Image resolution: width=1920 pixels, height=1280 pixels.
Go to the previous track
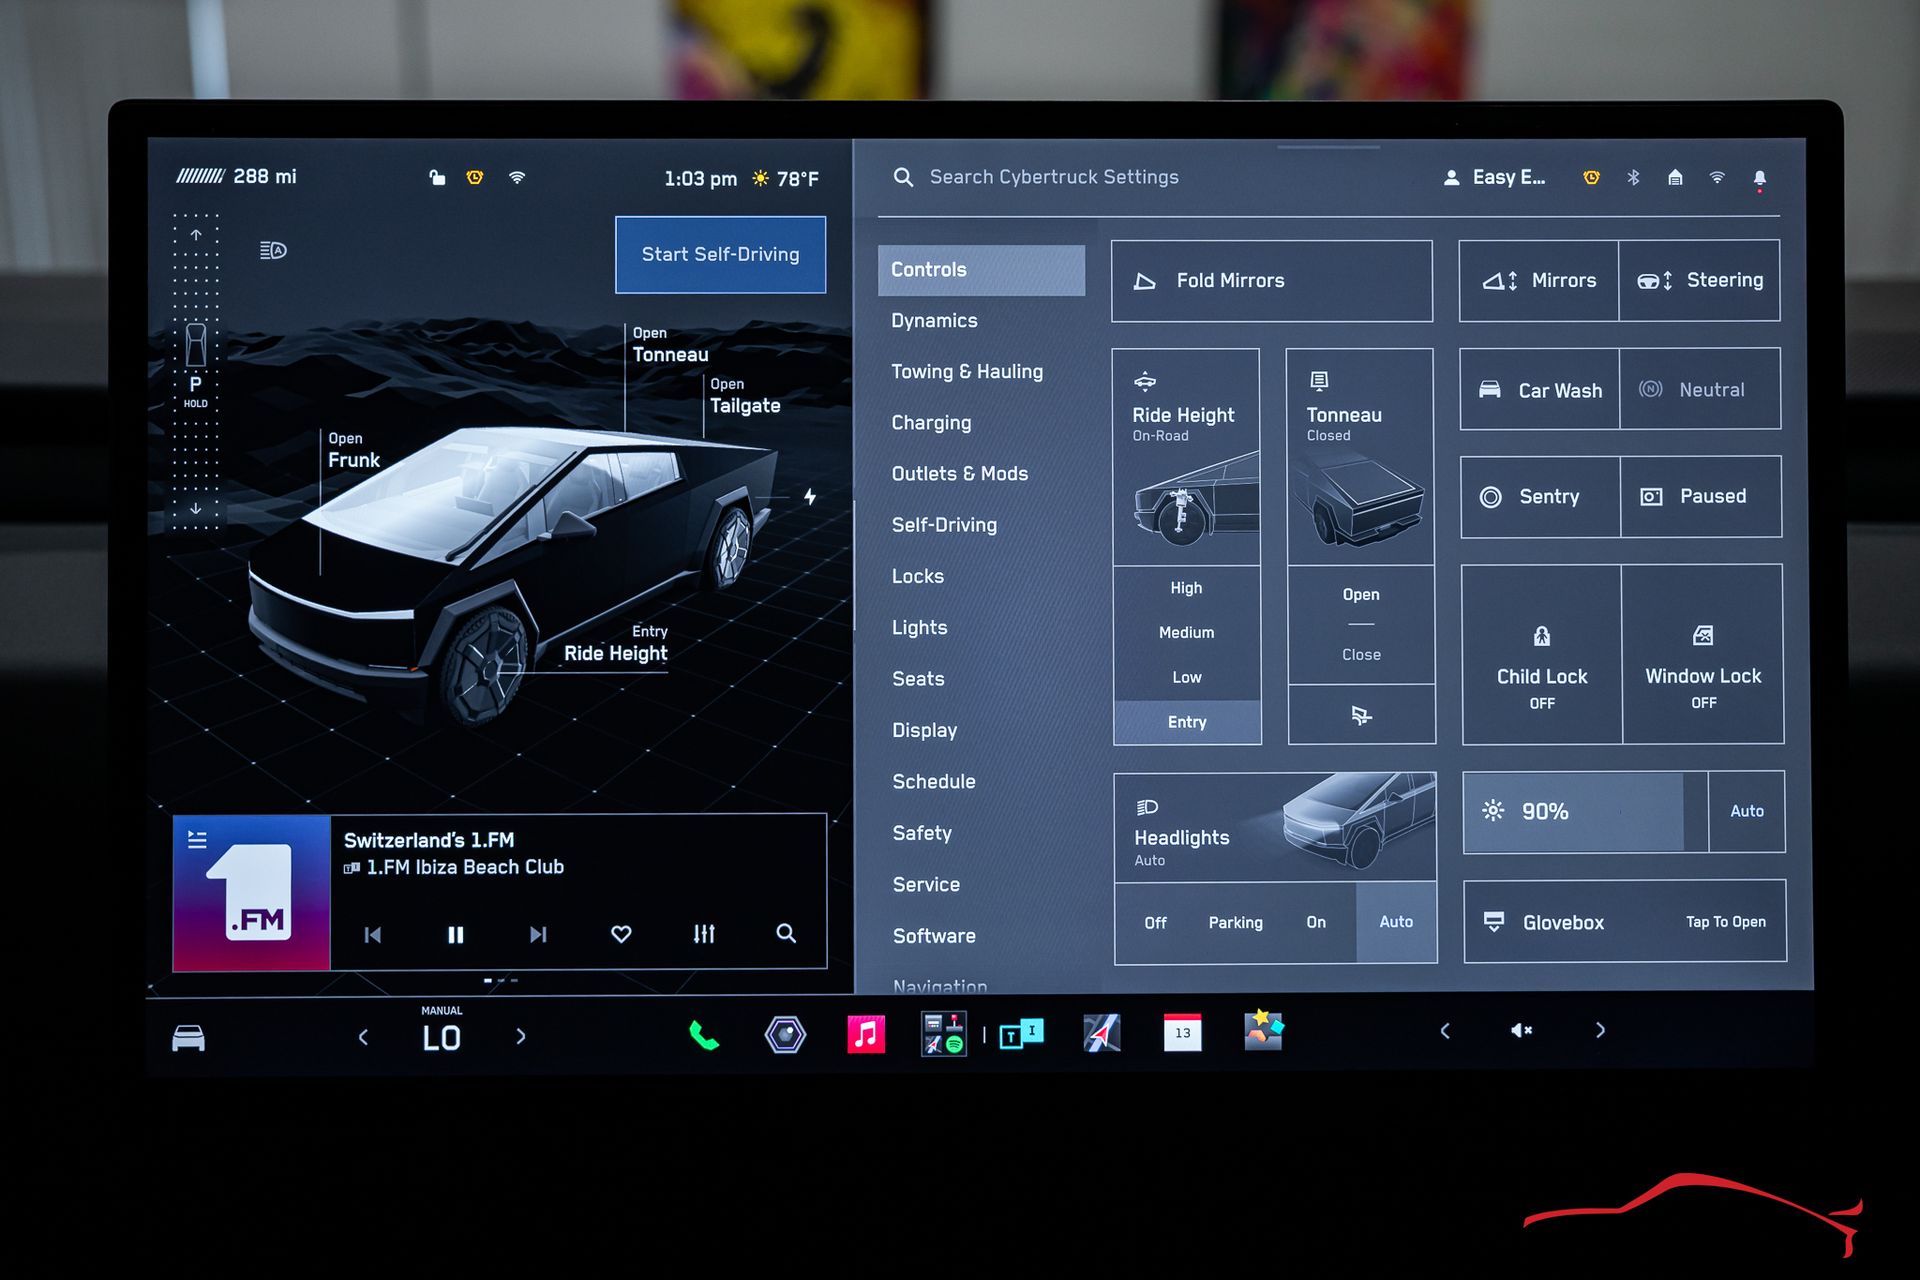click(373, 935)
